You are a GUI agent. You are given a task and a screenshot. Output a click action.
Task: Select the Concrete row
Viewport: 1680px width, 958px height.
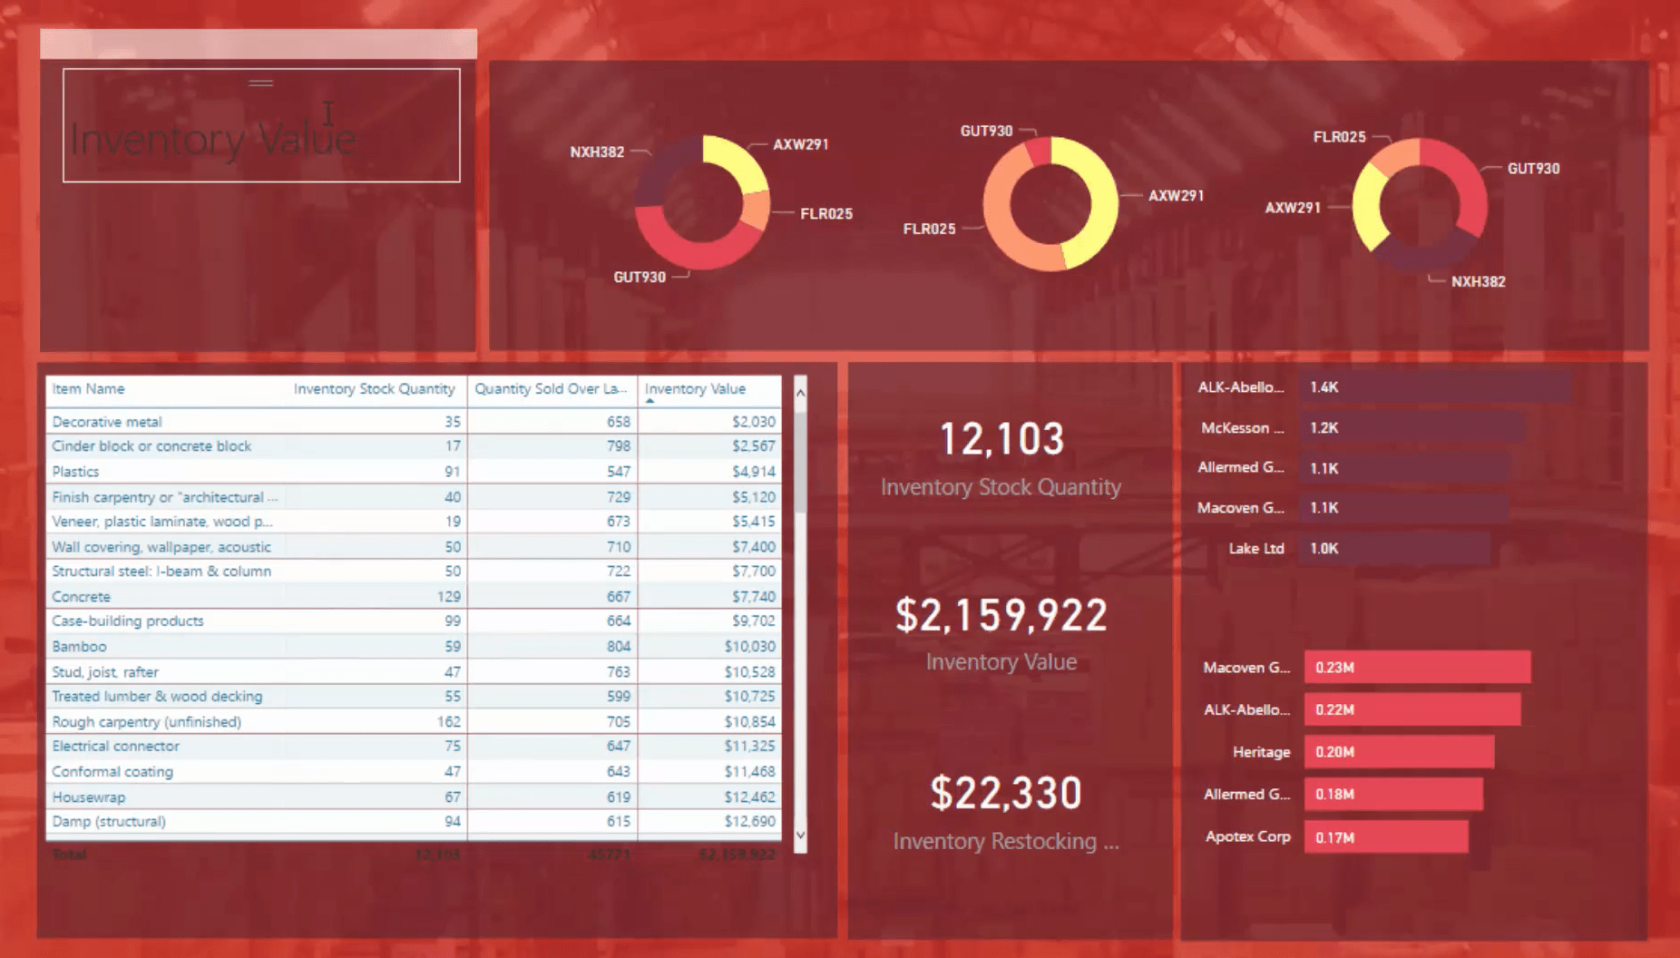(x=414, y=596)
